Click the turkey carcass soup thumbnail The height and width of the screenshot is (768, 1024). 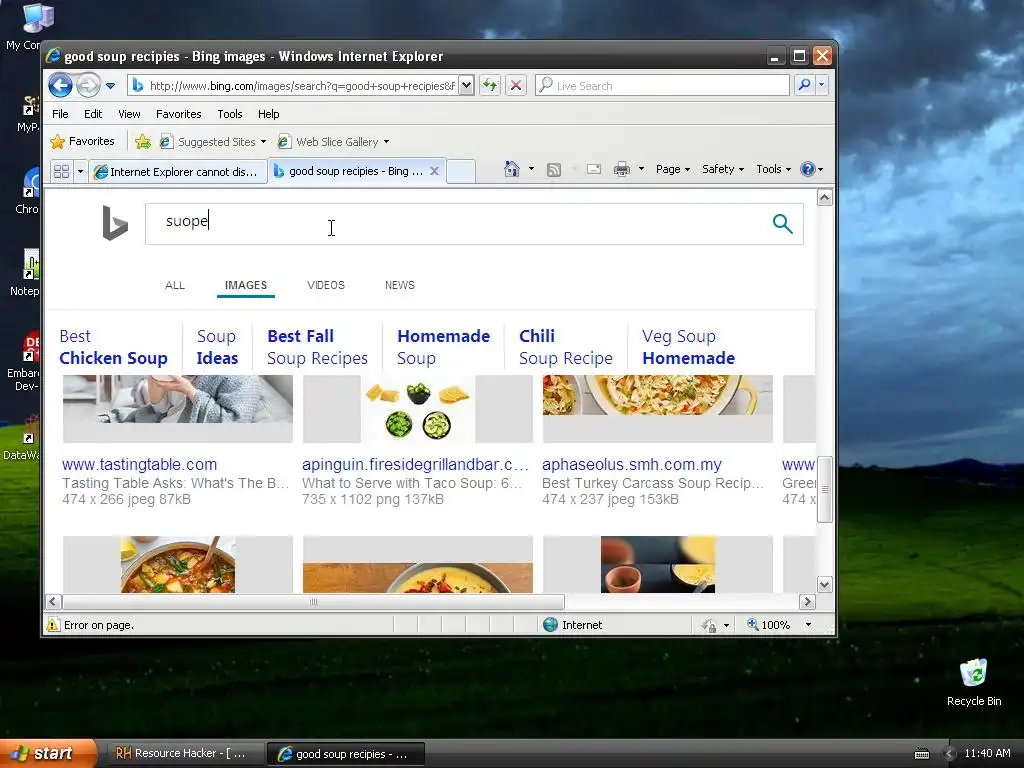coord(658,409)
